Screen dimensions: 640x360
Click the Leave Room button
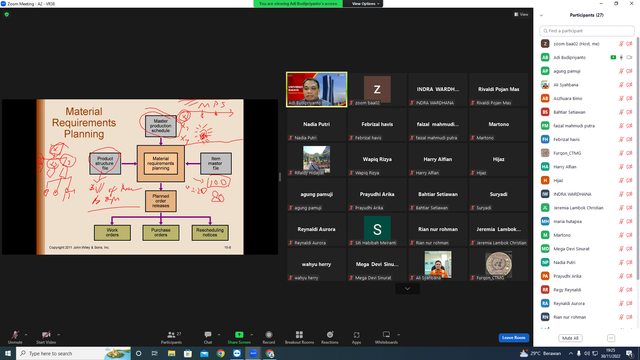coord(513,338)
